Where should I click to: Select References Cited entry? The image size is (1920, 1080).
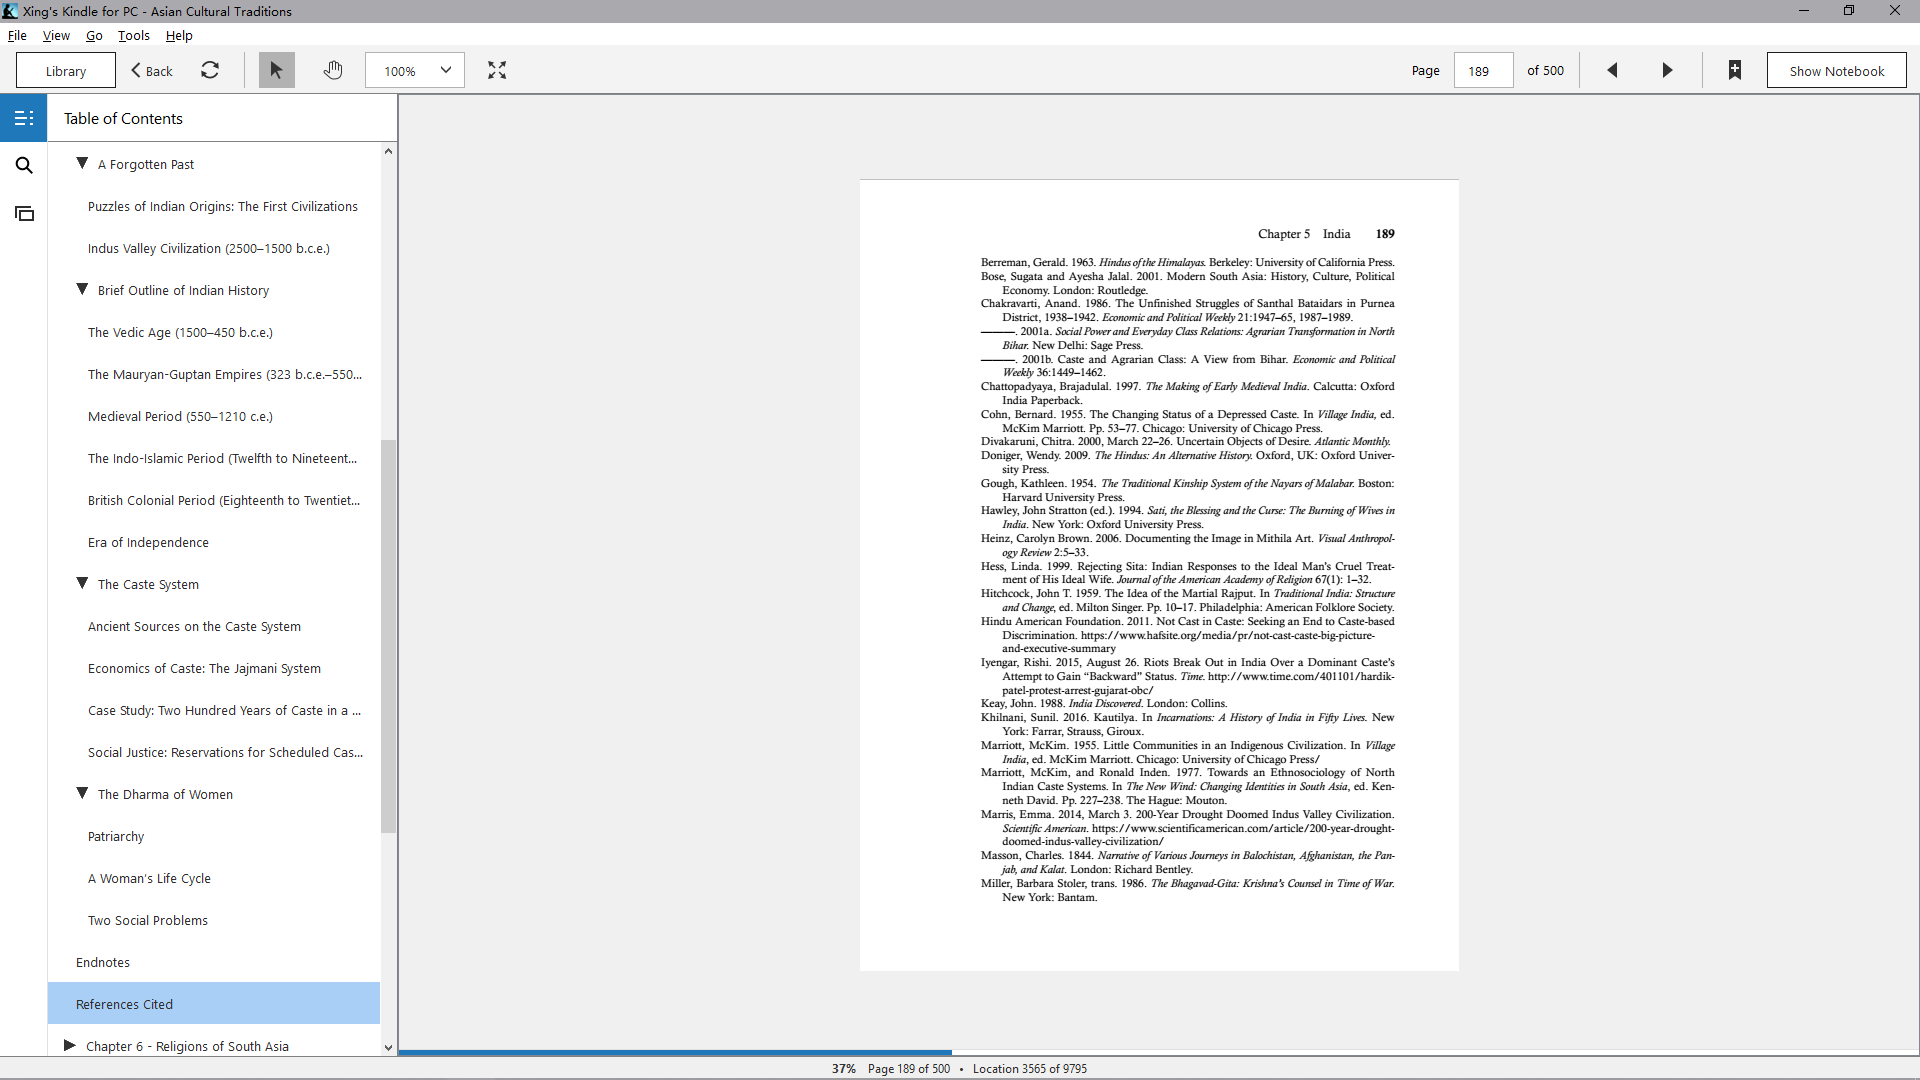click(x=214, y=1004)
